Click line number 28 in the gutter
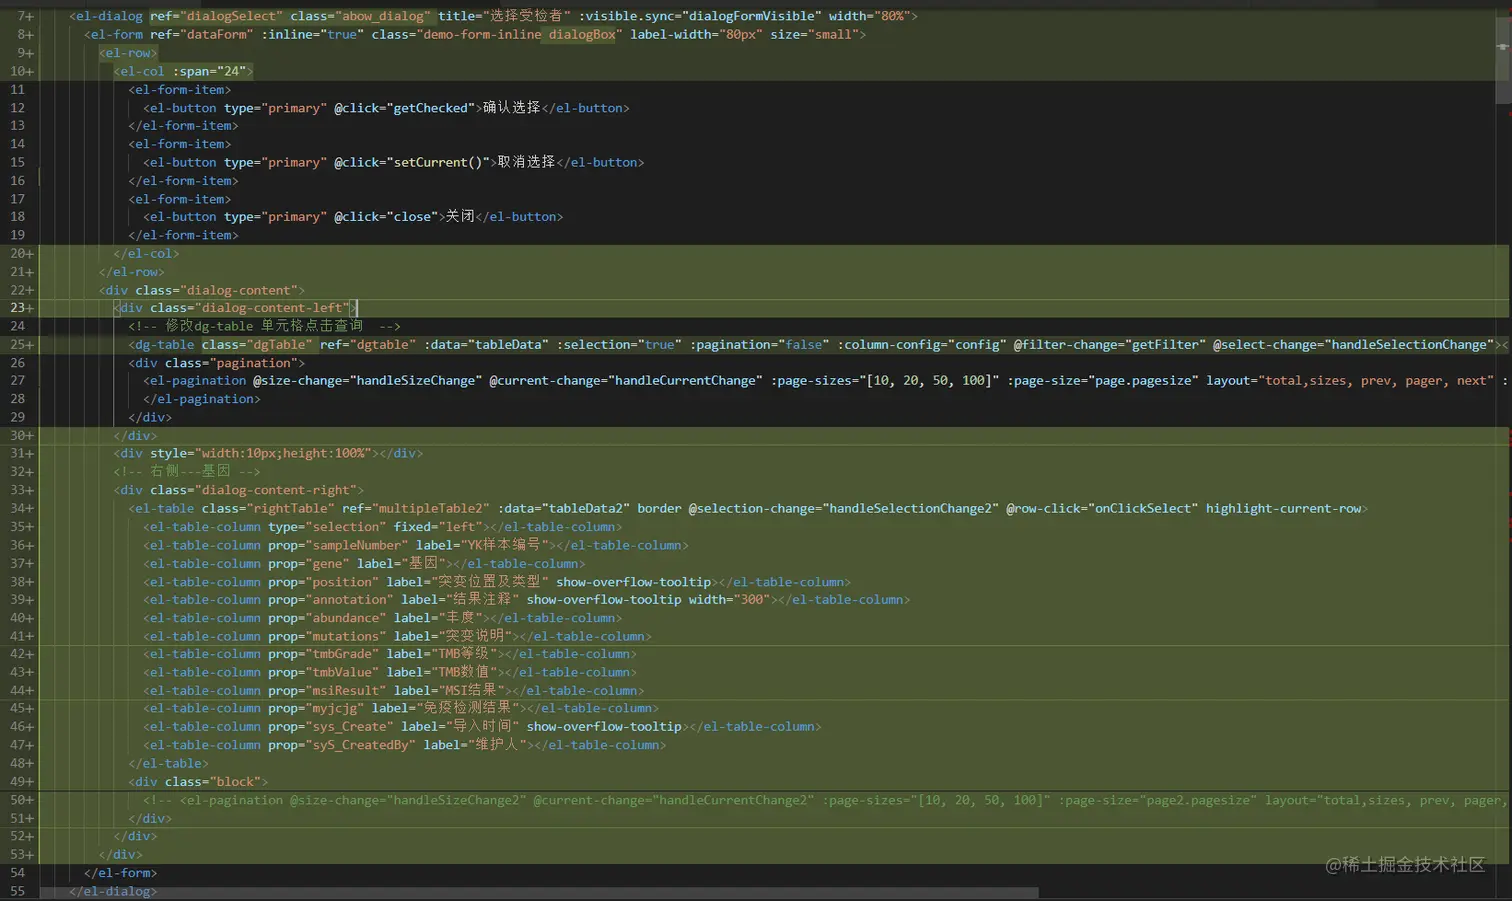The image size is (1512, 901). pyautogui.click(x=18, y=399)
